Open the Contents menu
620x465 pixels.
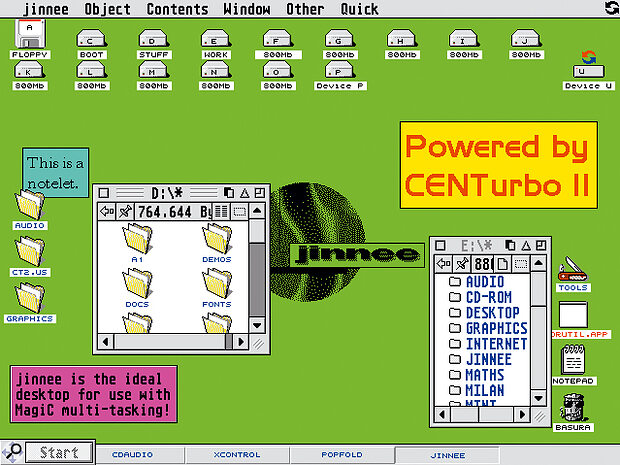[177, 9]
